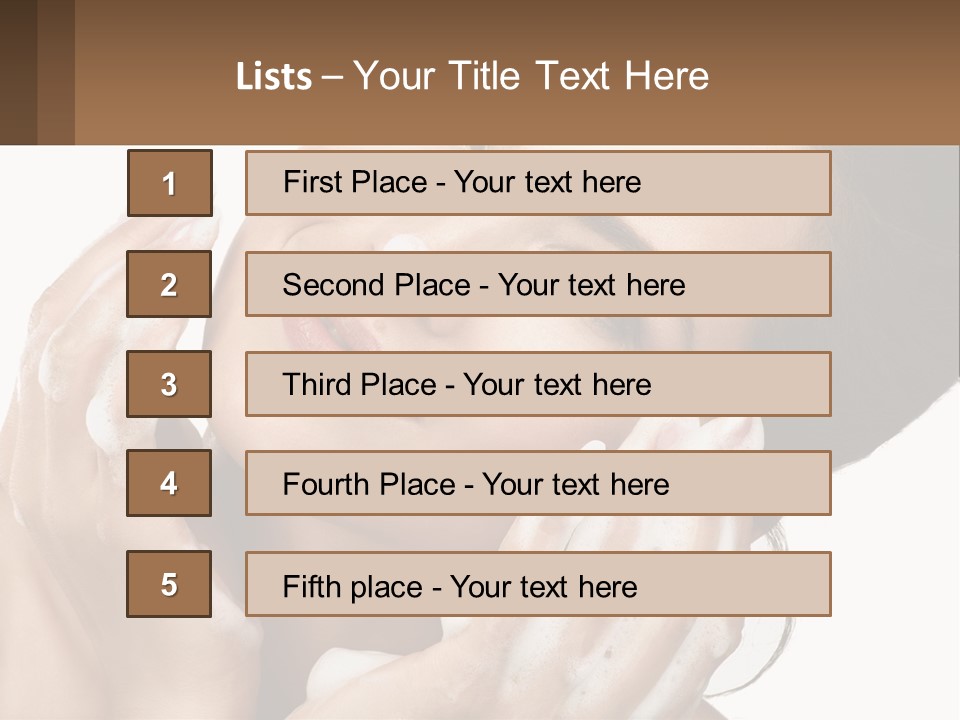Select the 'Third Place - Your text here' bar
Screen dimensions: 960x720
[x=538, y=384]
